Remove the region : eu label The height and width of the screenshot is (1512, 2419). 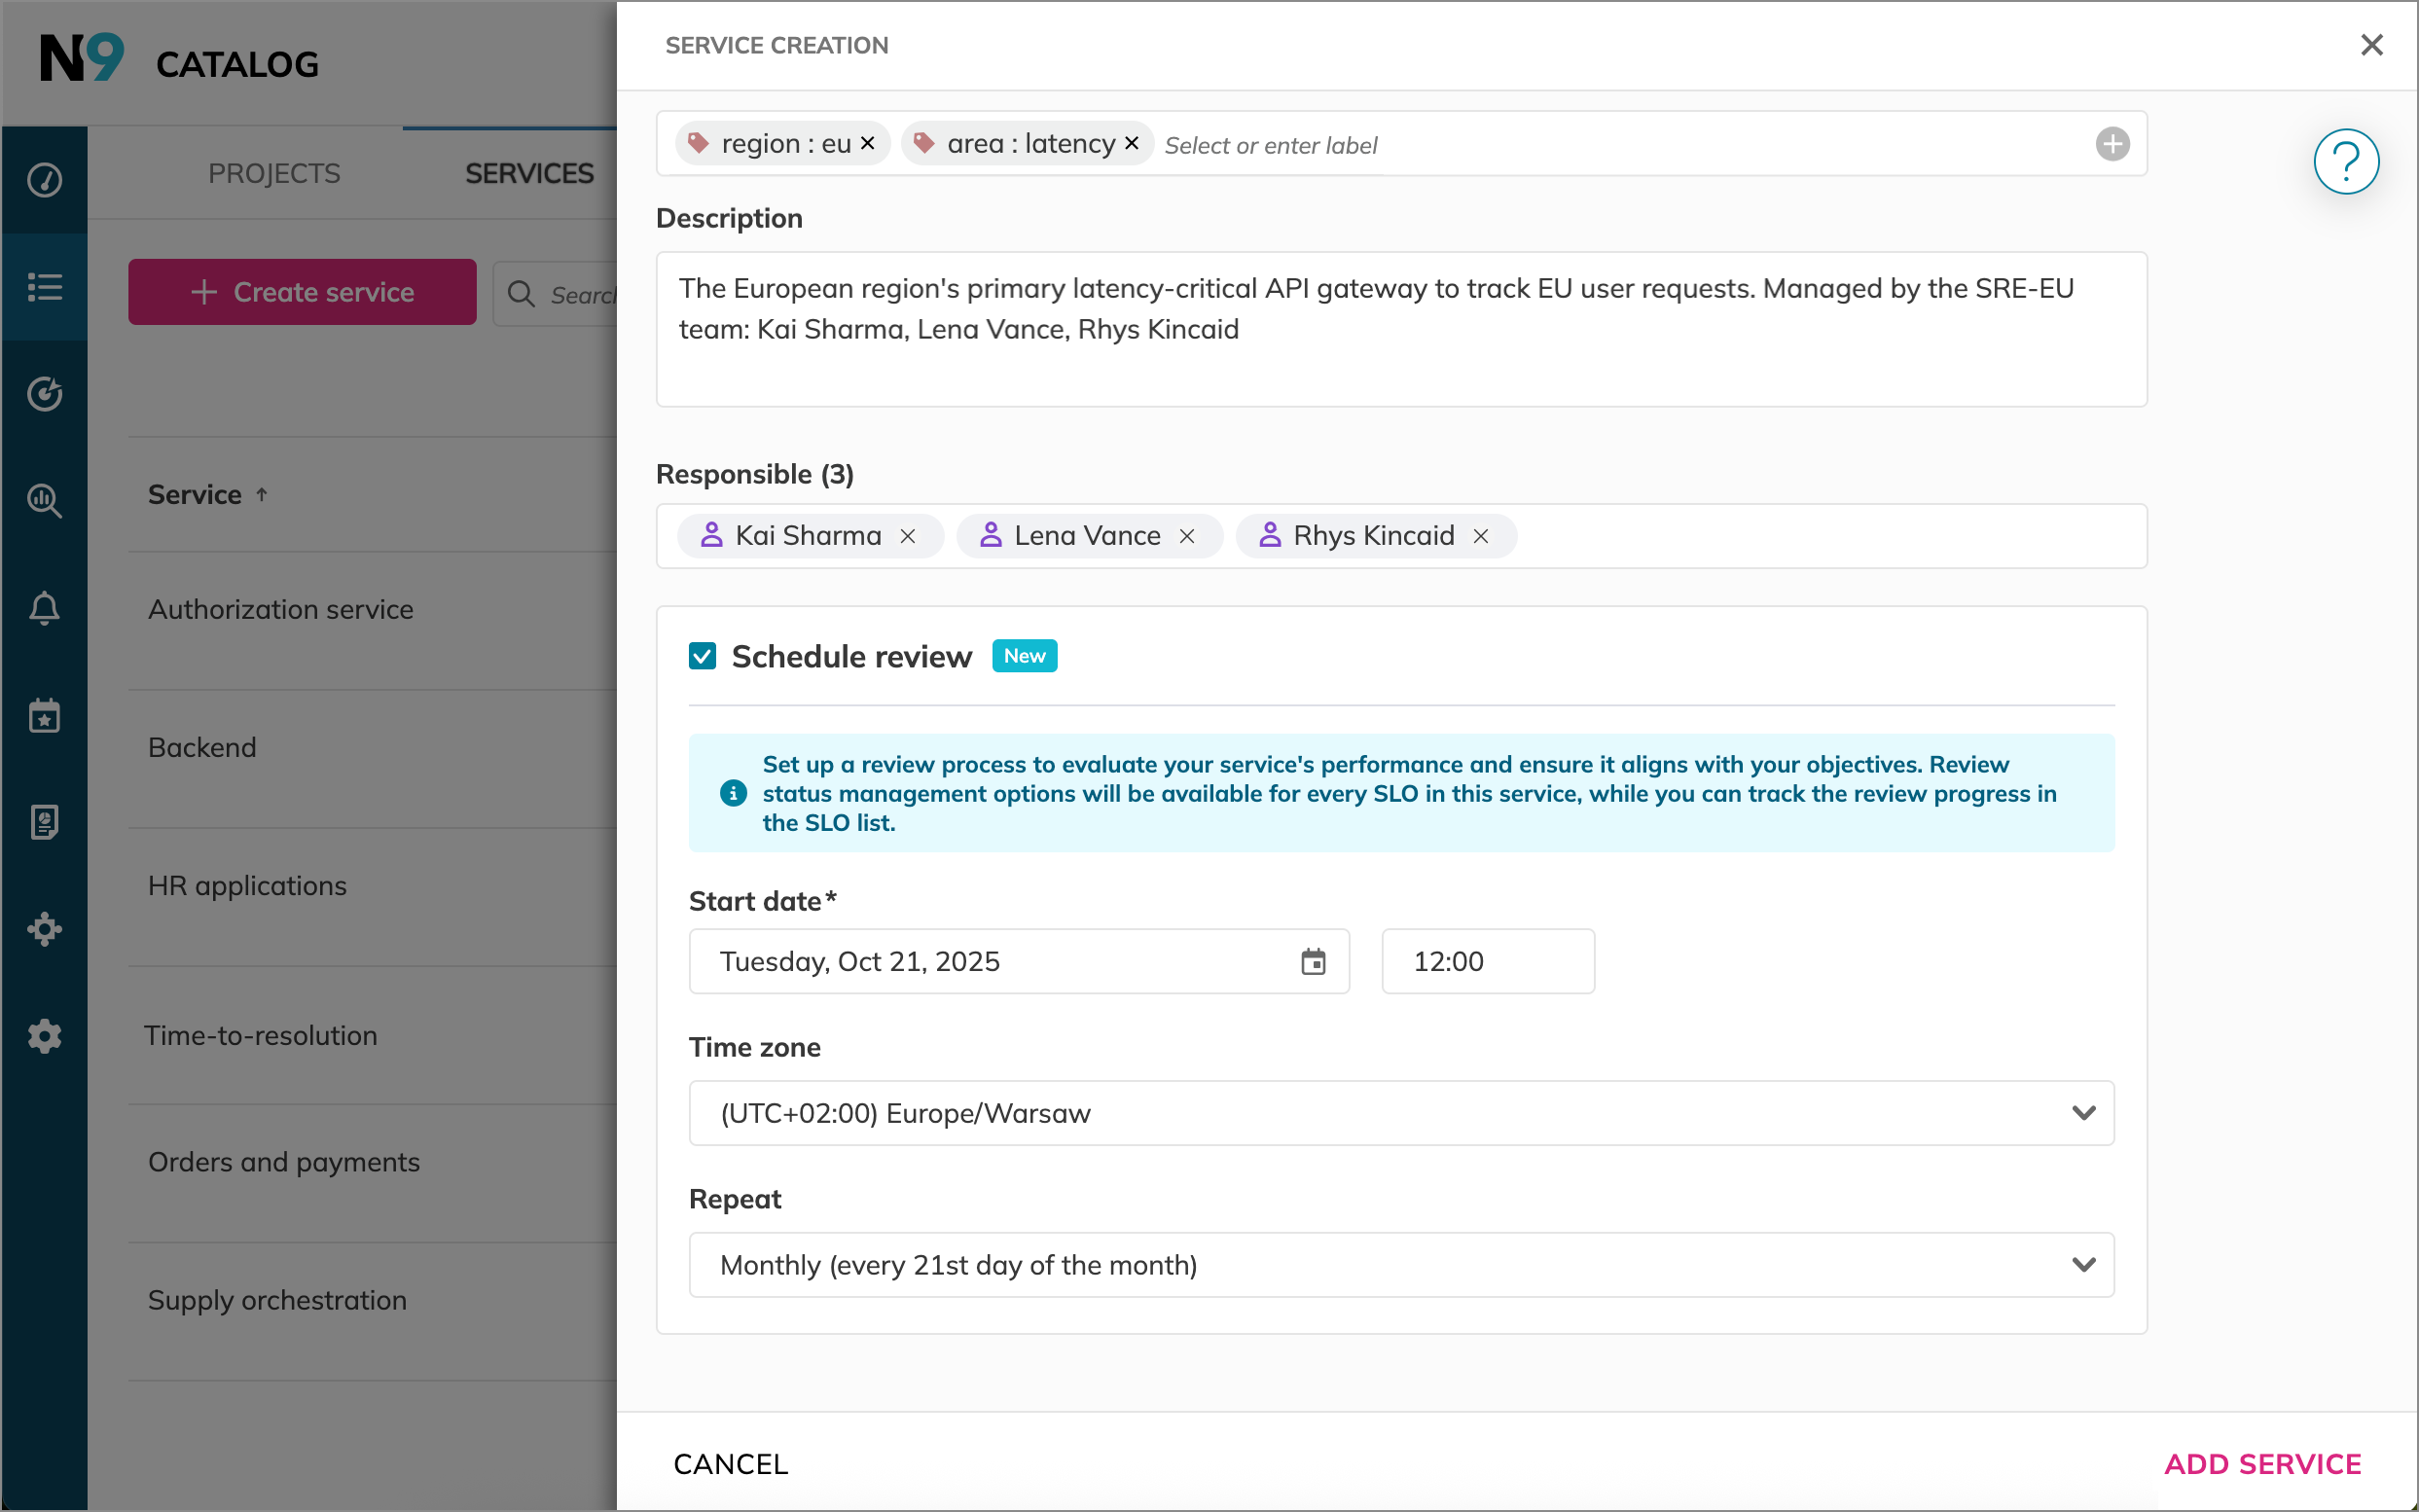(866, 143)
